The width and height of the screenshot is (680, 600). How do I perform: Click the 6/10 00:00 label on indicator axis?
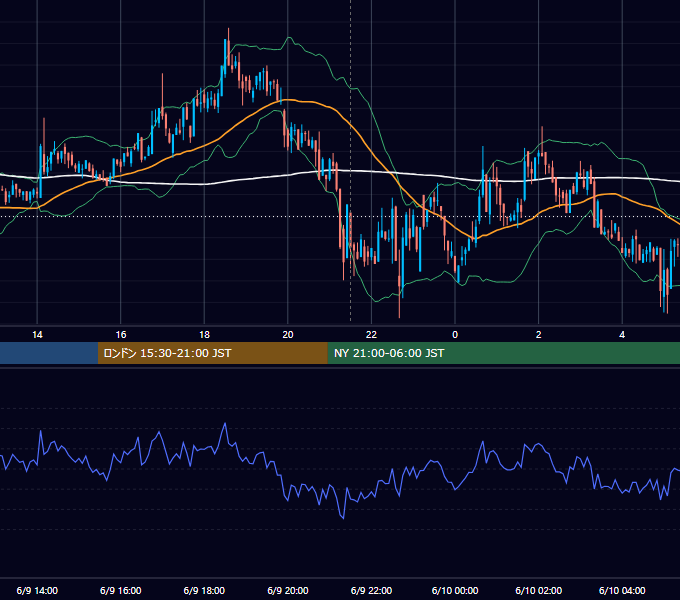point(455,590)
